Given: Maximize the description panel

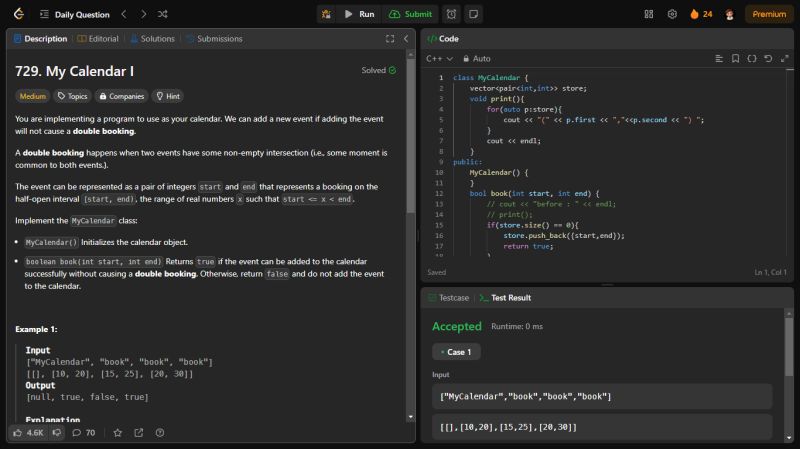Looking at the screenshot, I should point(390,39).
